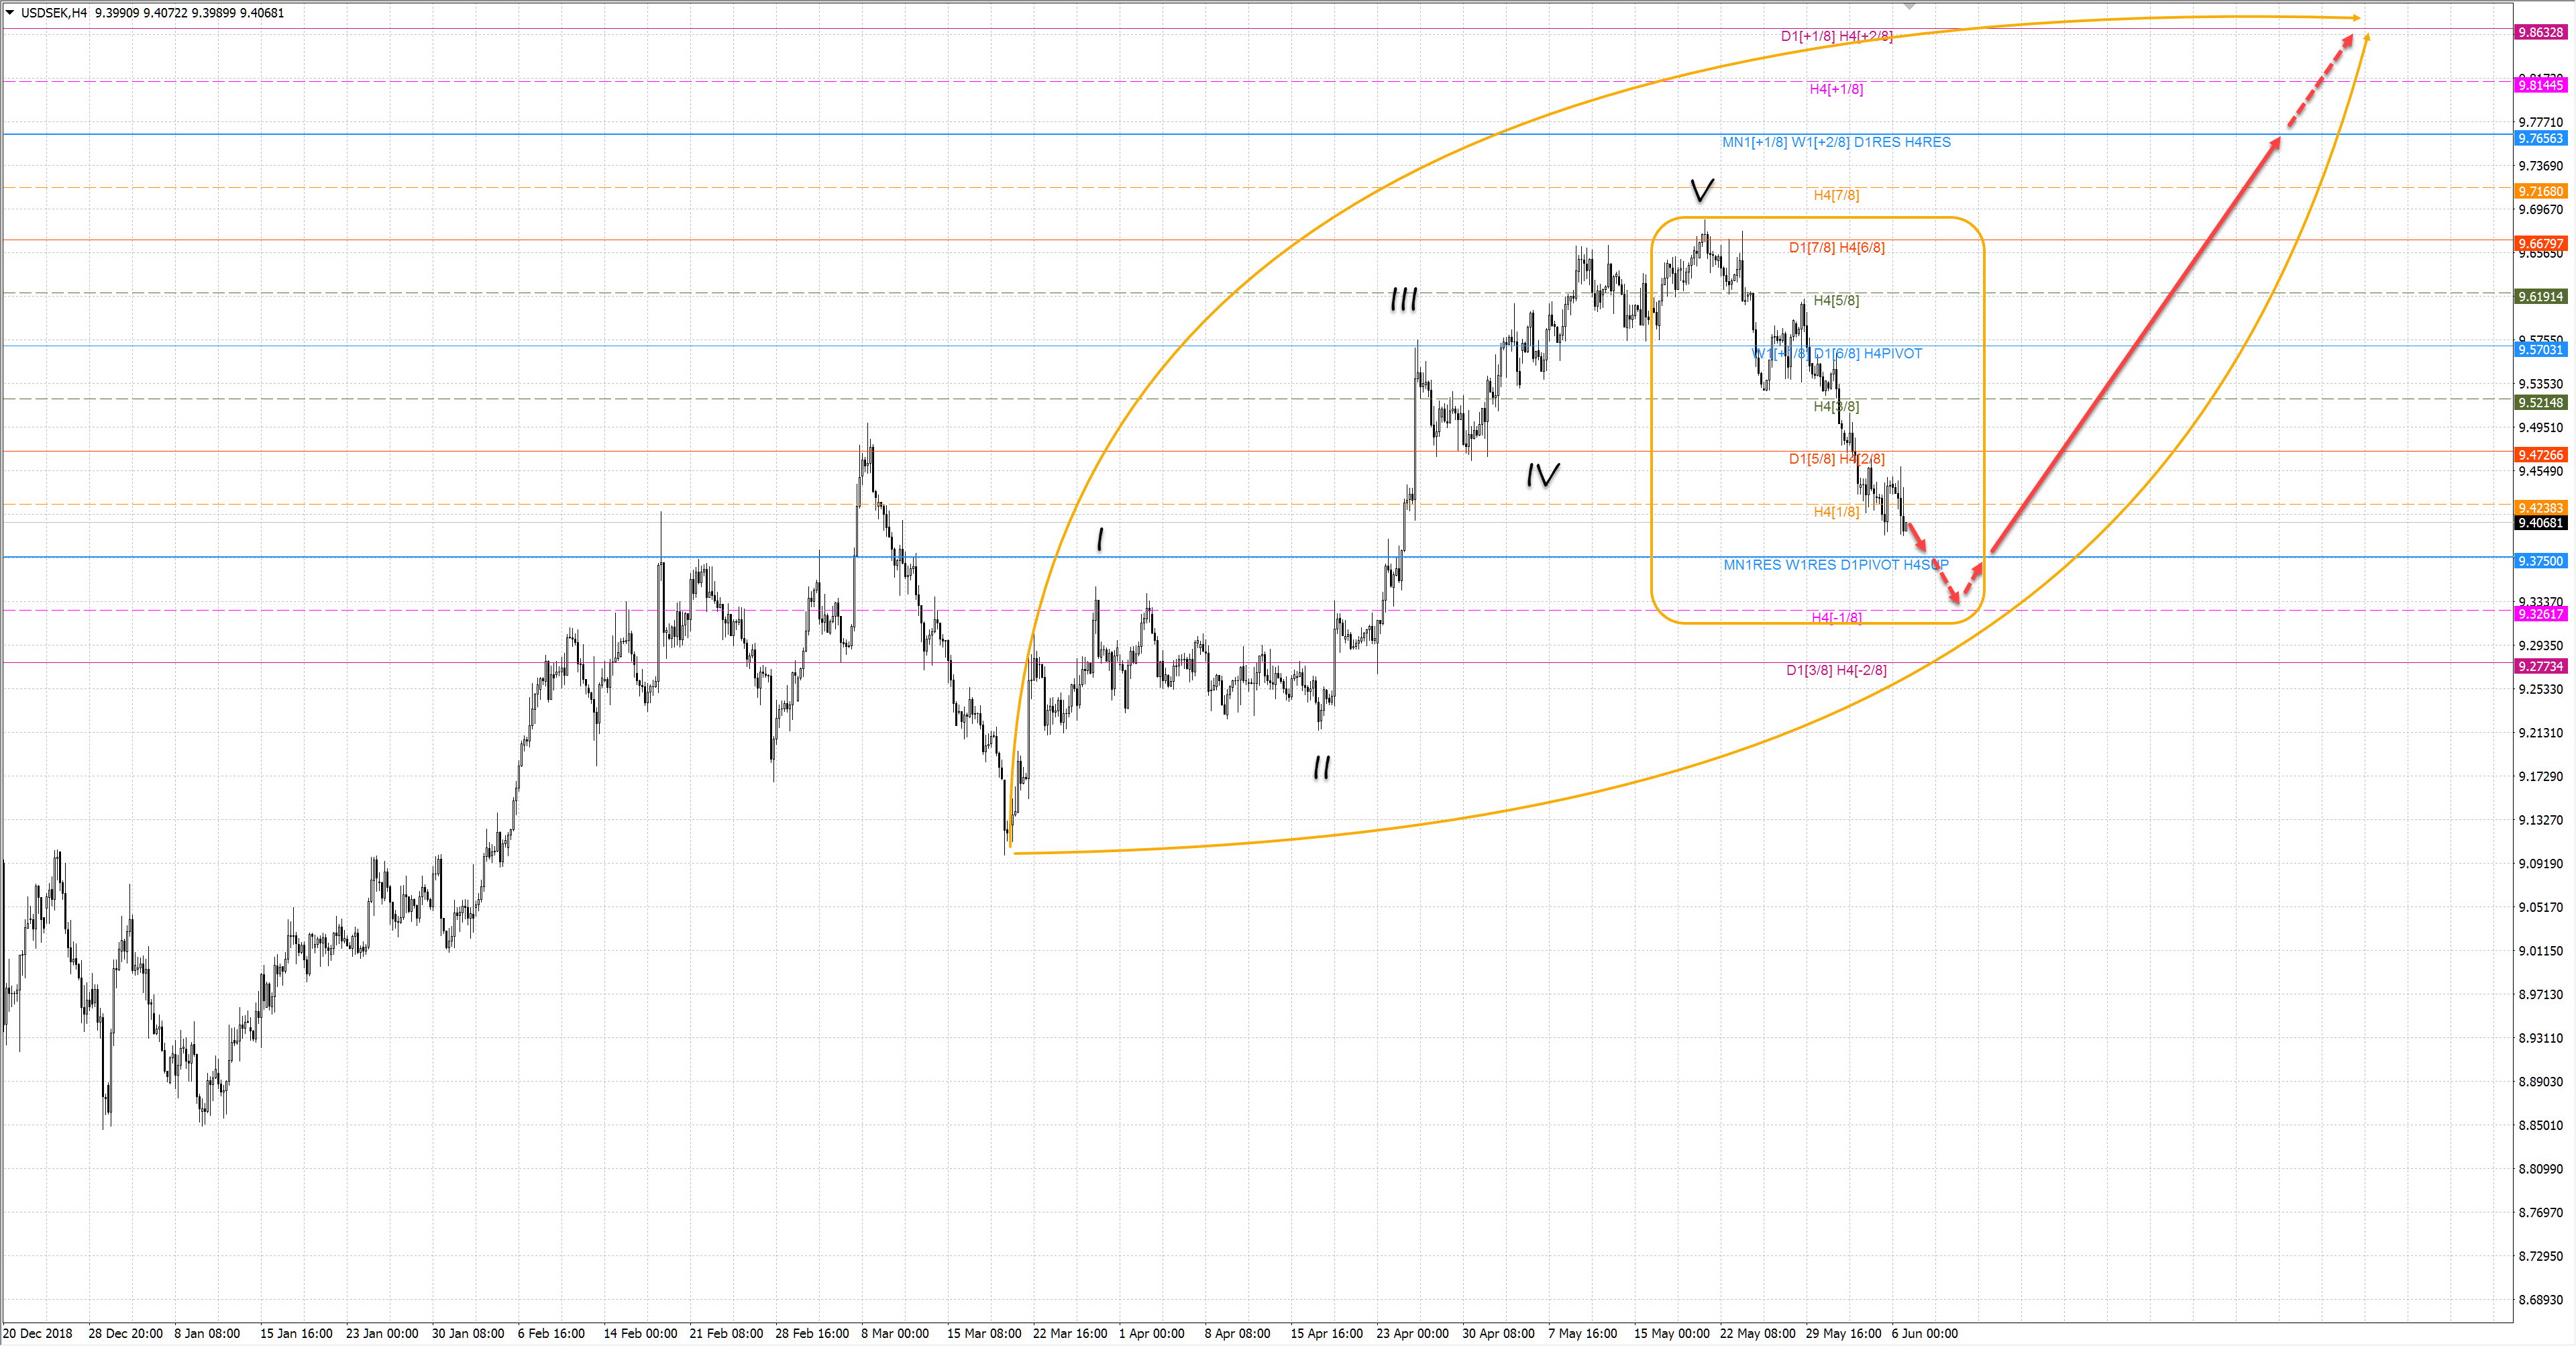Image resolution: width=2576 pixels, height=1346 pixels.
Task: Click the D1[7/8] H4[6/8] level label
Action: [x=1836, y=248]
